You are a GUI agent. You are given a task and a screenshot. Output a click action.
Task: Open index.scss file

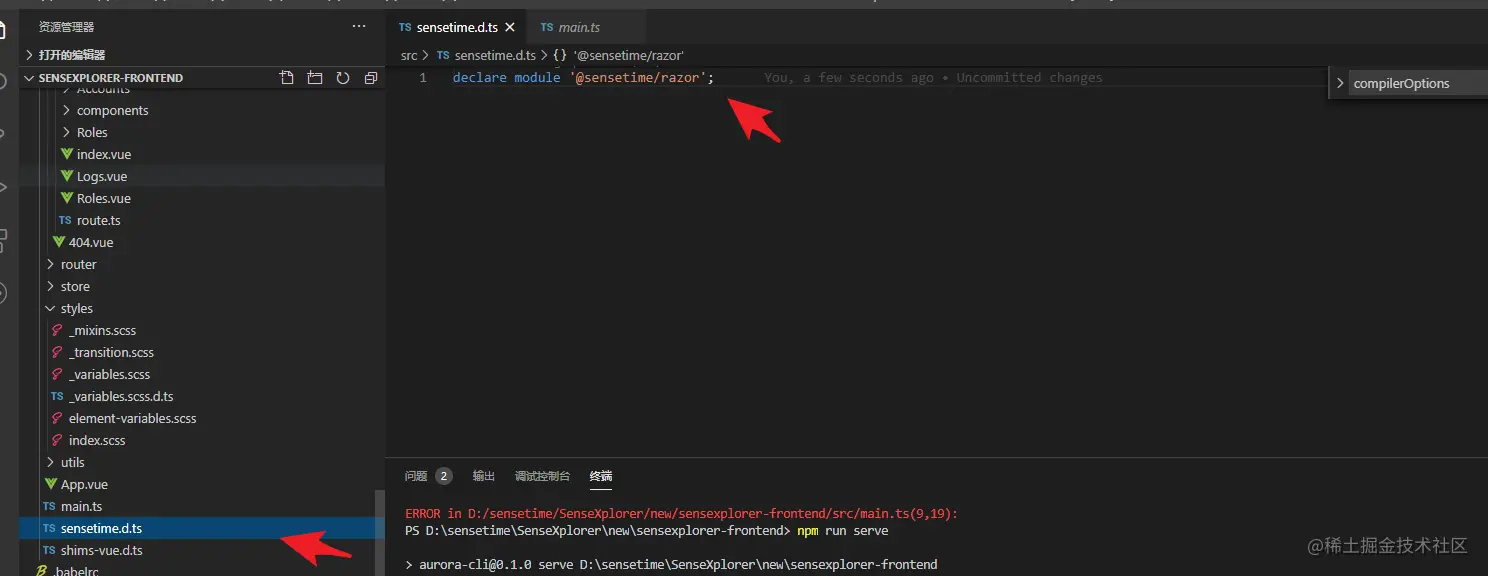[202, 440]
